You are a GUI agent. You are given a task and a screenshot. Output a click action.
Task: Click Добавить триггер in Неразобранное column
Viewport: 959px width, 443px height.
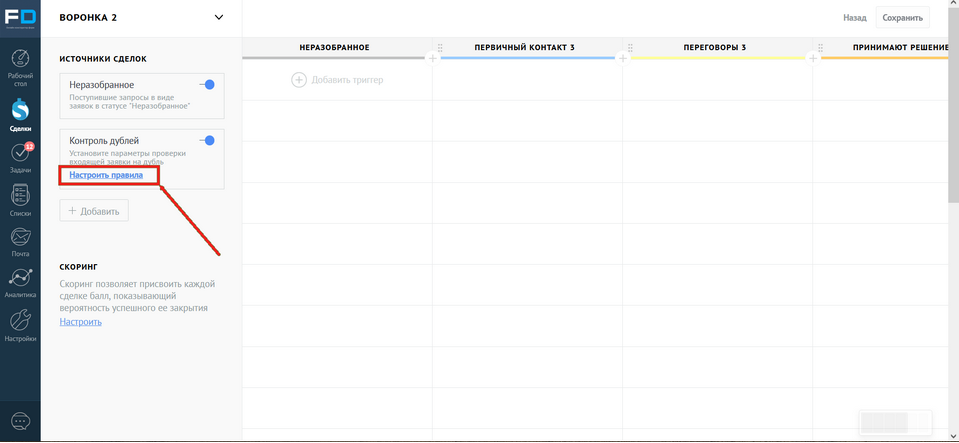(337, 79)
